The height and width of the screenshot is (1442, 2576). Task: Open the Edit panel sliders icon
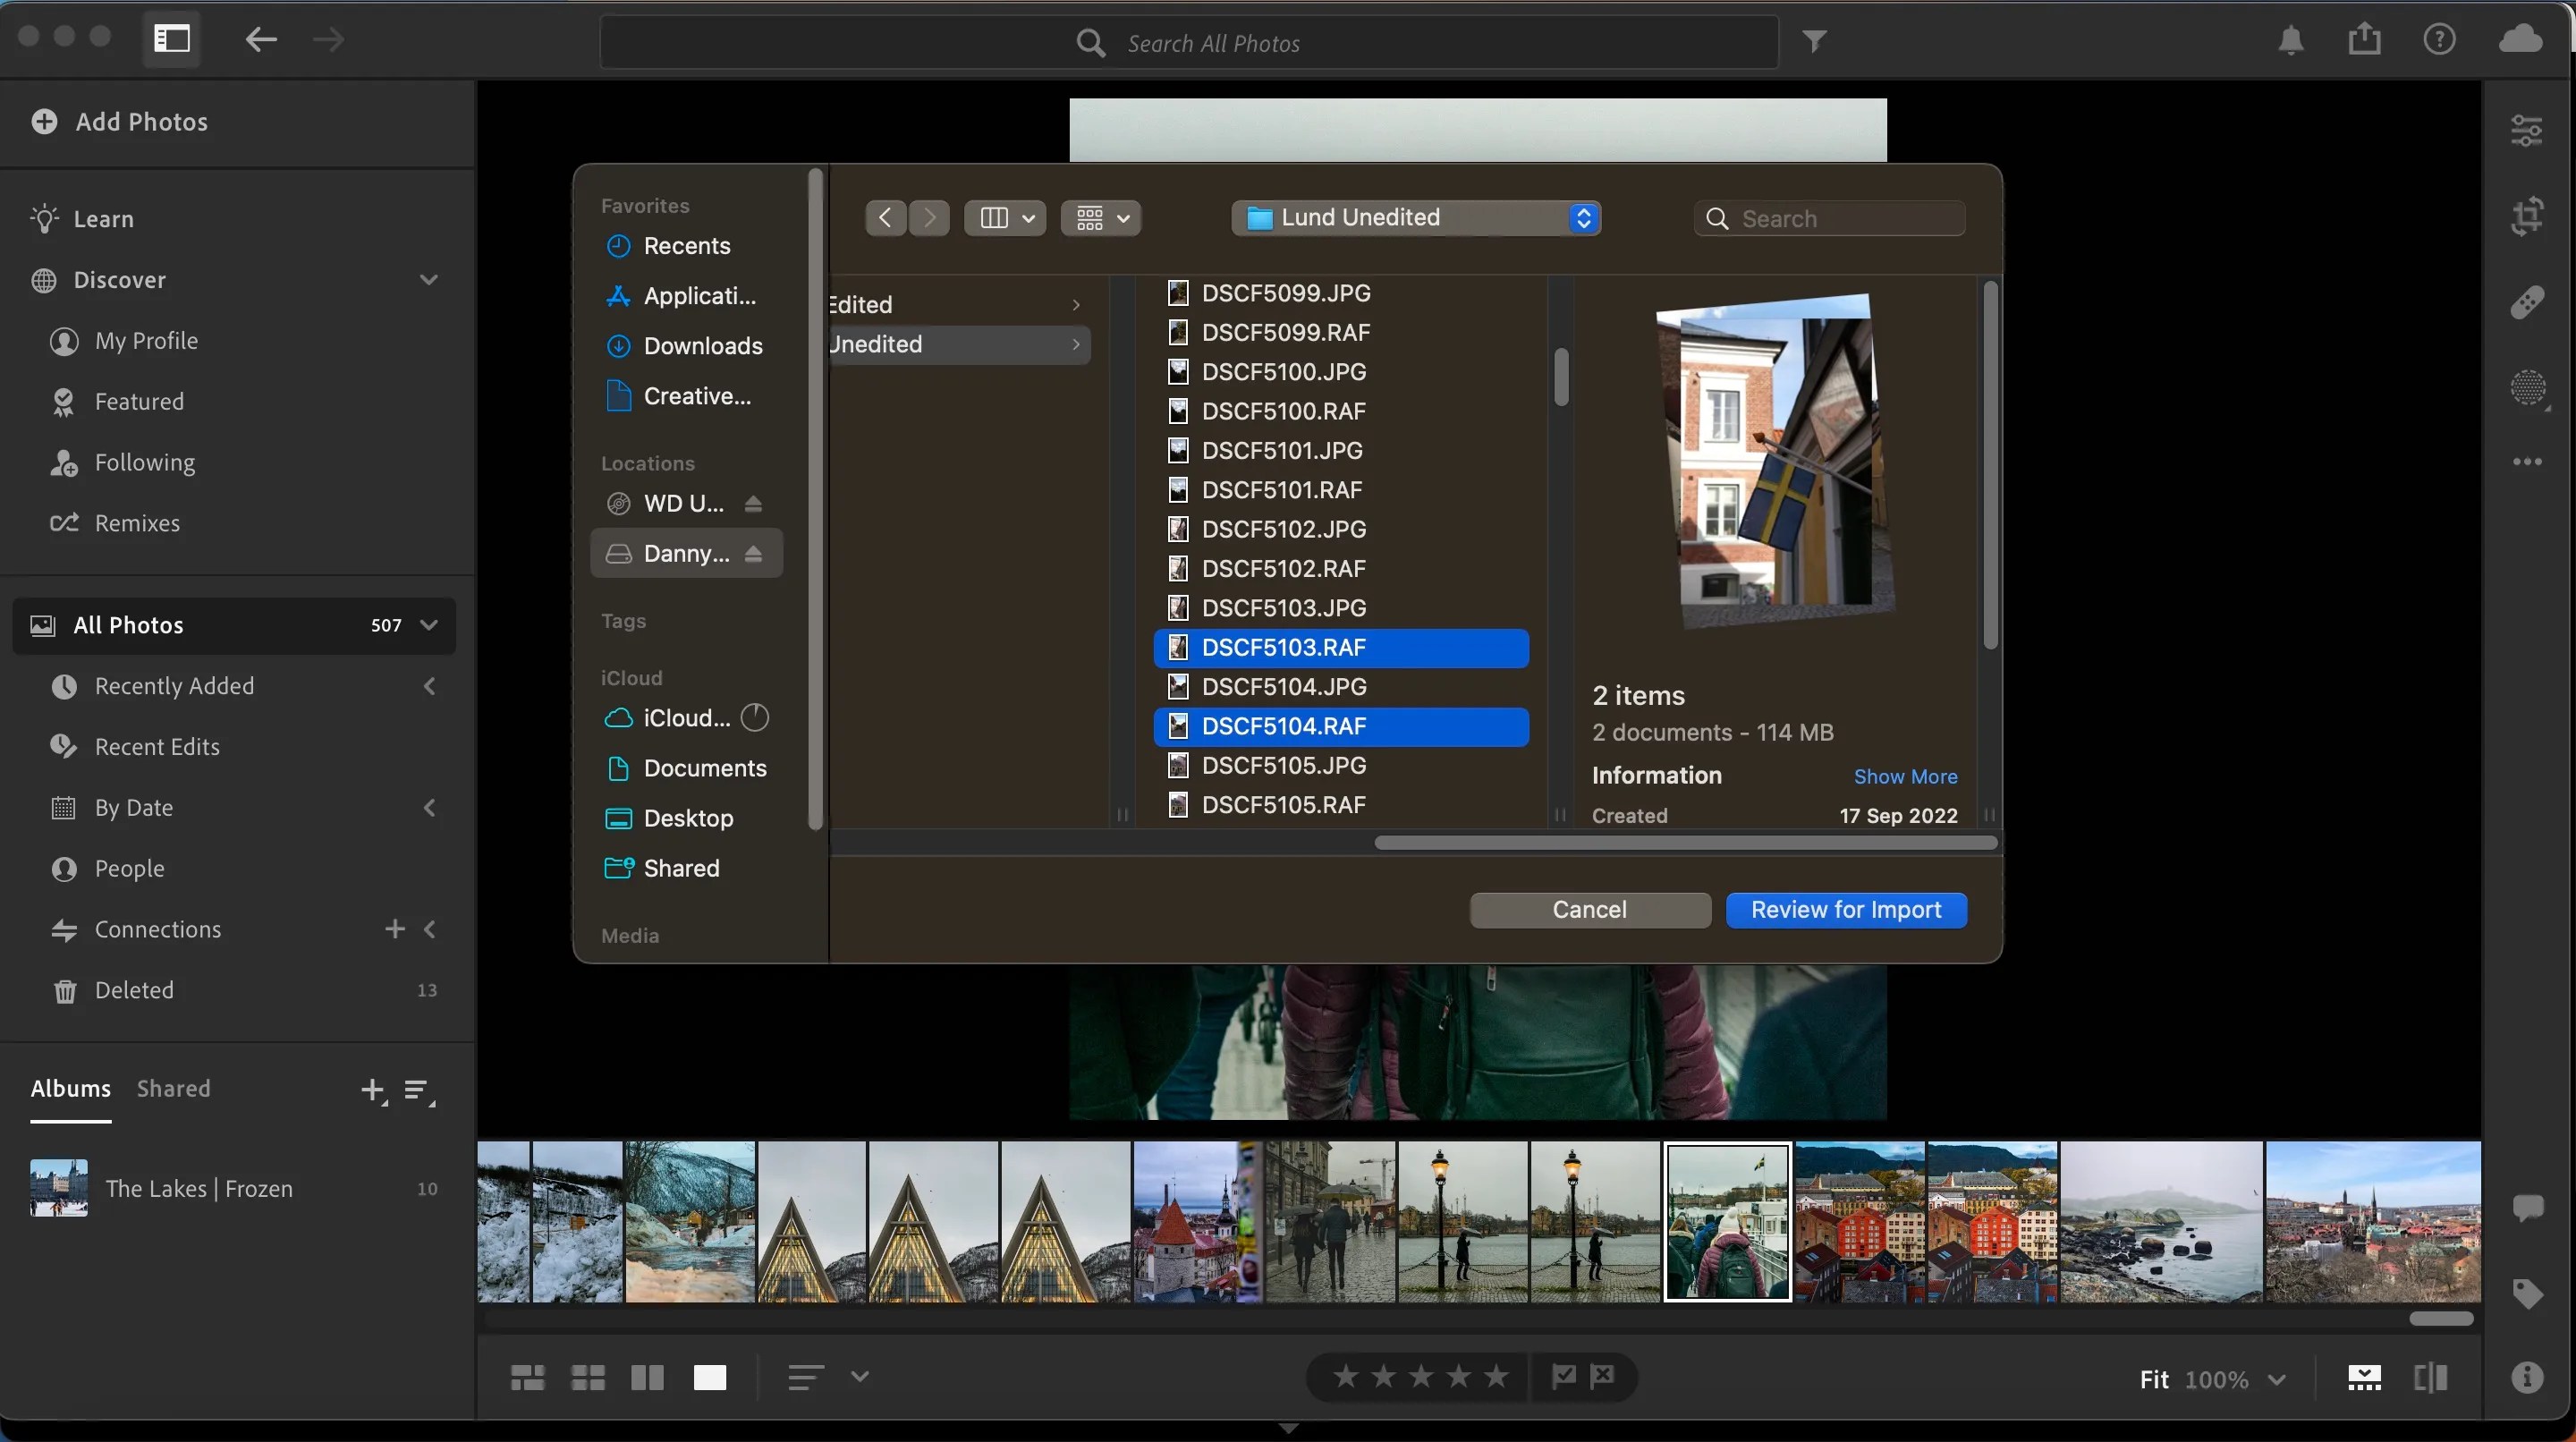[2528, 131]
